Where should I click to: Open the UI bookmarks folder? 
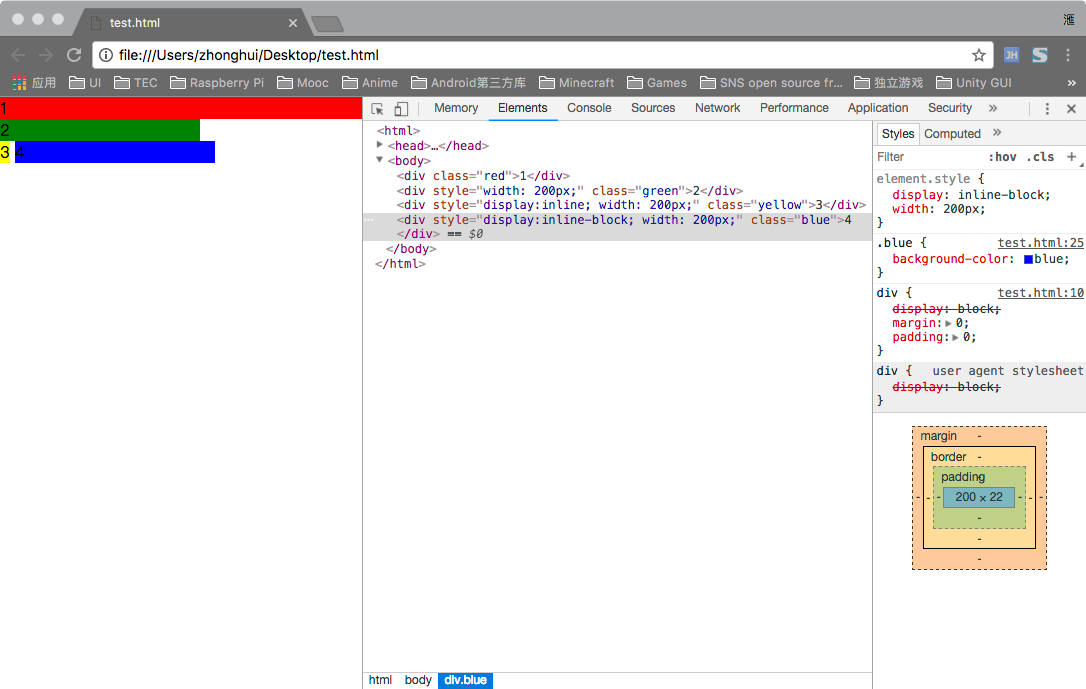pyautogui.click(x=85, y=83)
